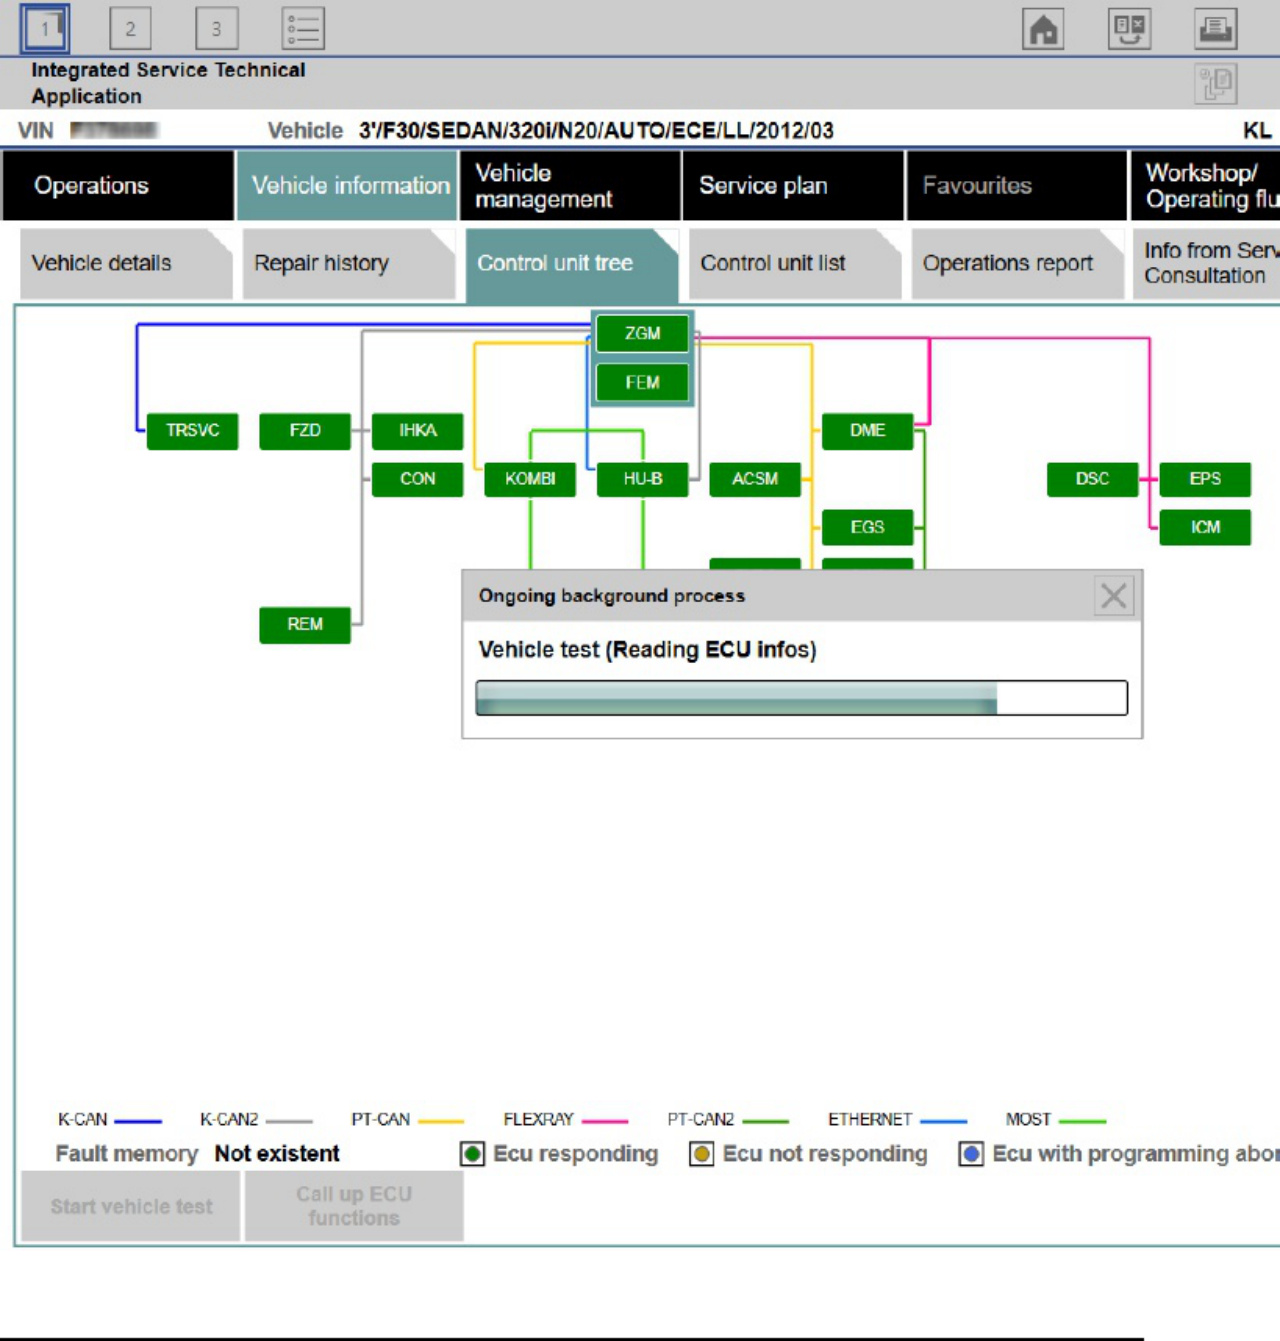Select operation slot 3 icon
The height and width of the screenshot is (1341, 1280).
tap(216, 28)
